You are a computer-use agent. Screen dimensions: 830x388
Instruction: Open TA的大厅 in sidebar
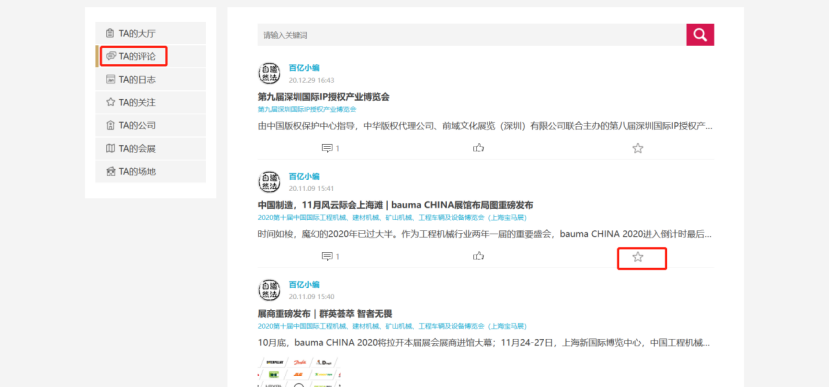(x=150, y=33)
